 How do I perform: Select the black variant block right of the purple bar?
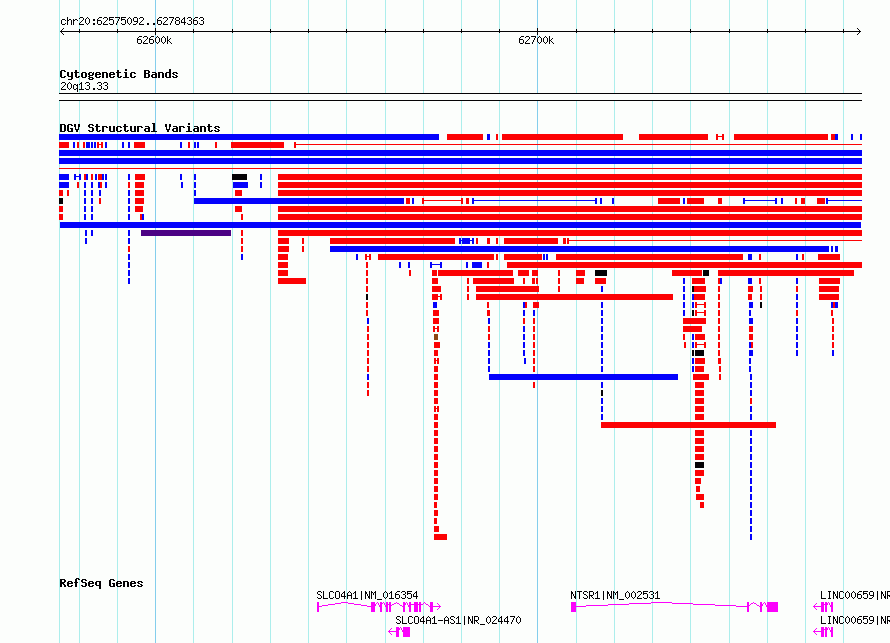point(240,177)
